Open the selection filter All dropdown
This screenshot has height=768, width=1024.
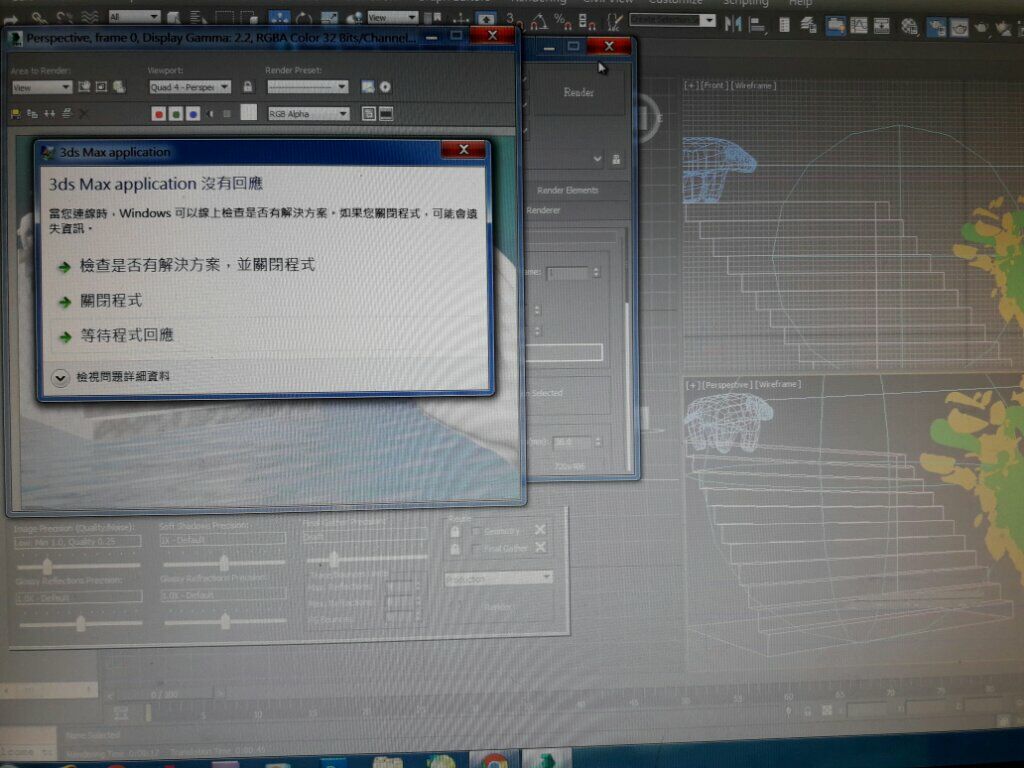click(x=134, y=17)
